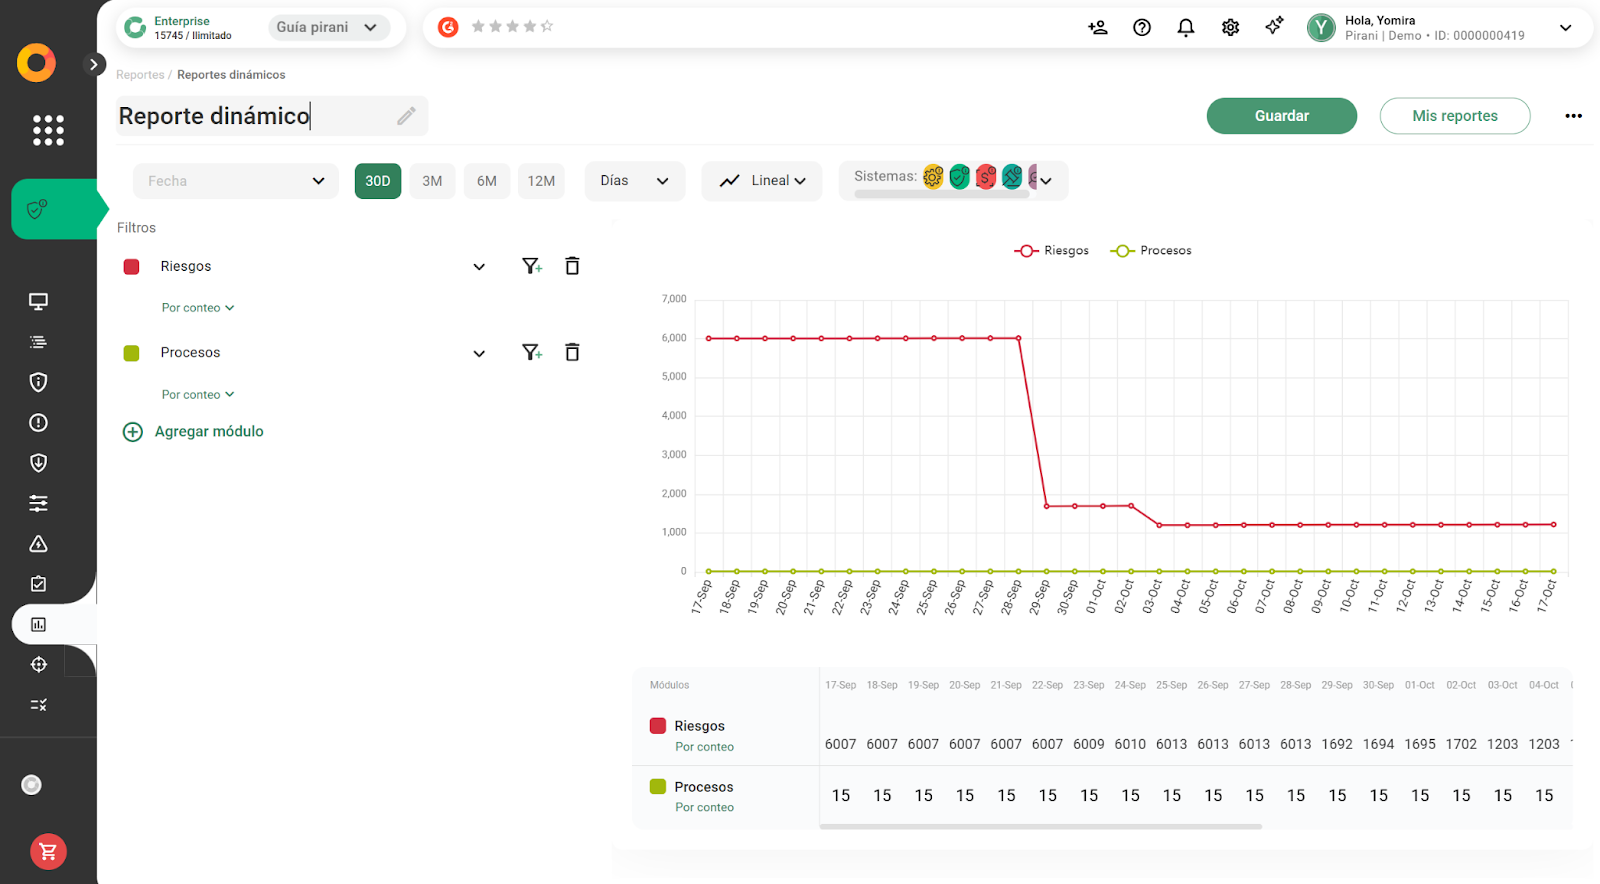Select the 30D time range
The width and height of the screenshot is (1600, 884).
(377, 181)
